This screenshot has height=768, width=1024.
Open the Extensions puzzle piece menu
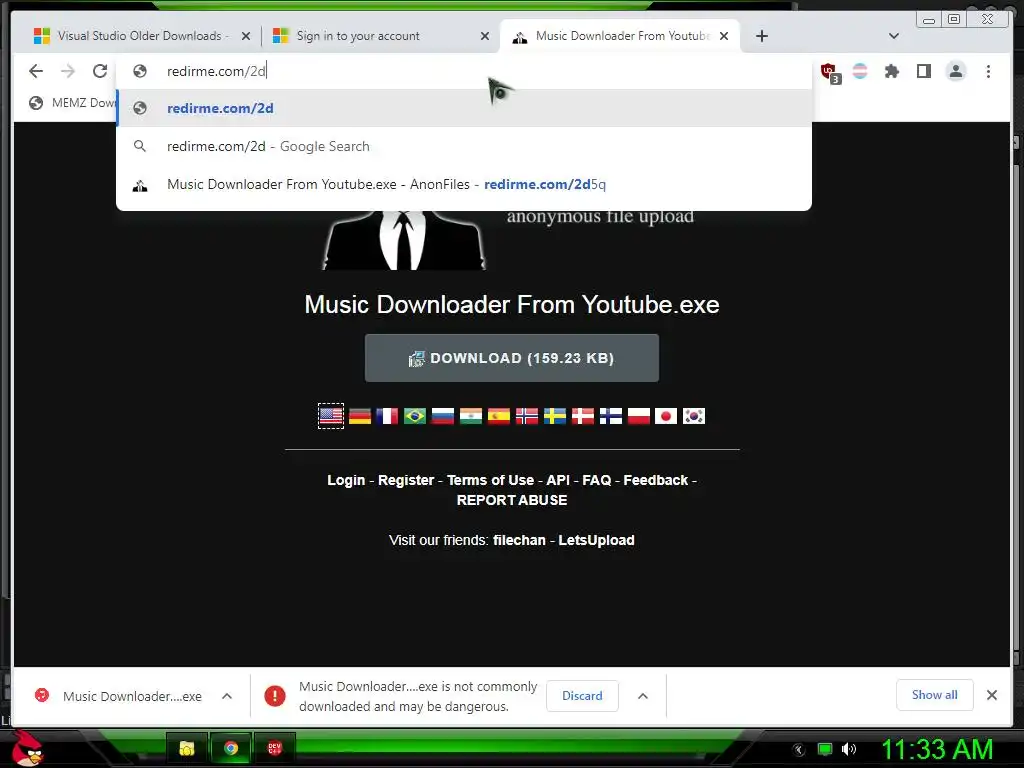tap(891, 71)
